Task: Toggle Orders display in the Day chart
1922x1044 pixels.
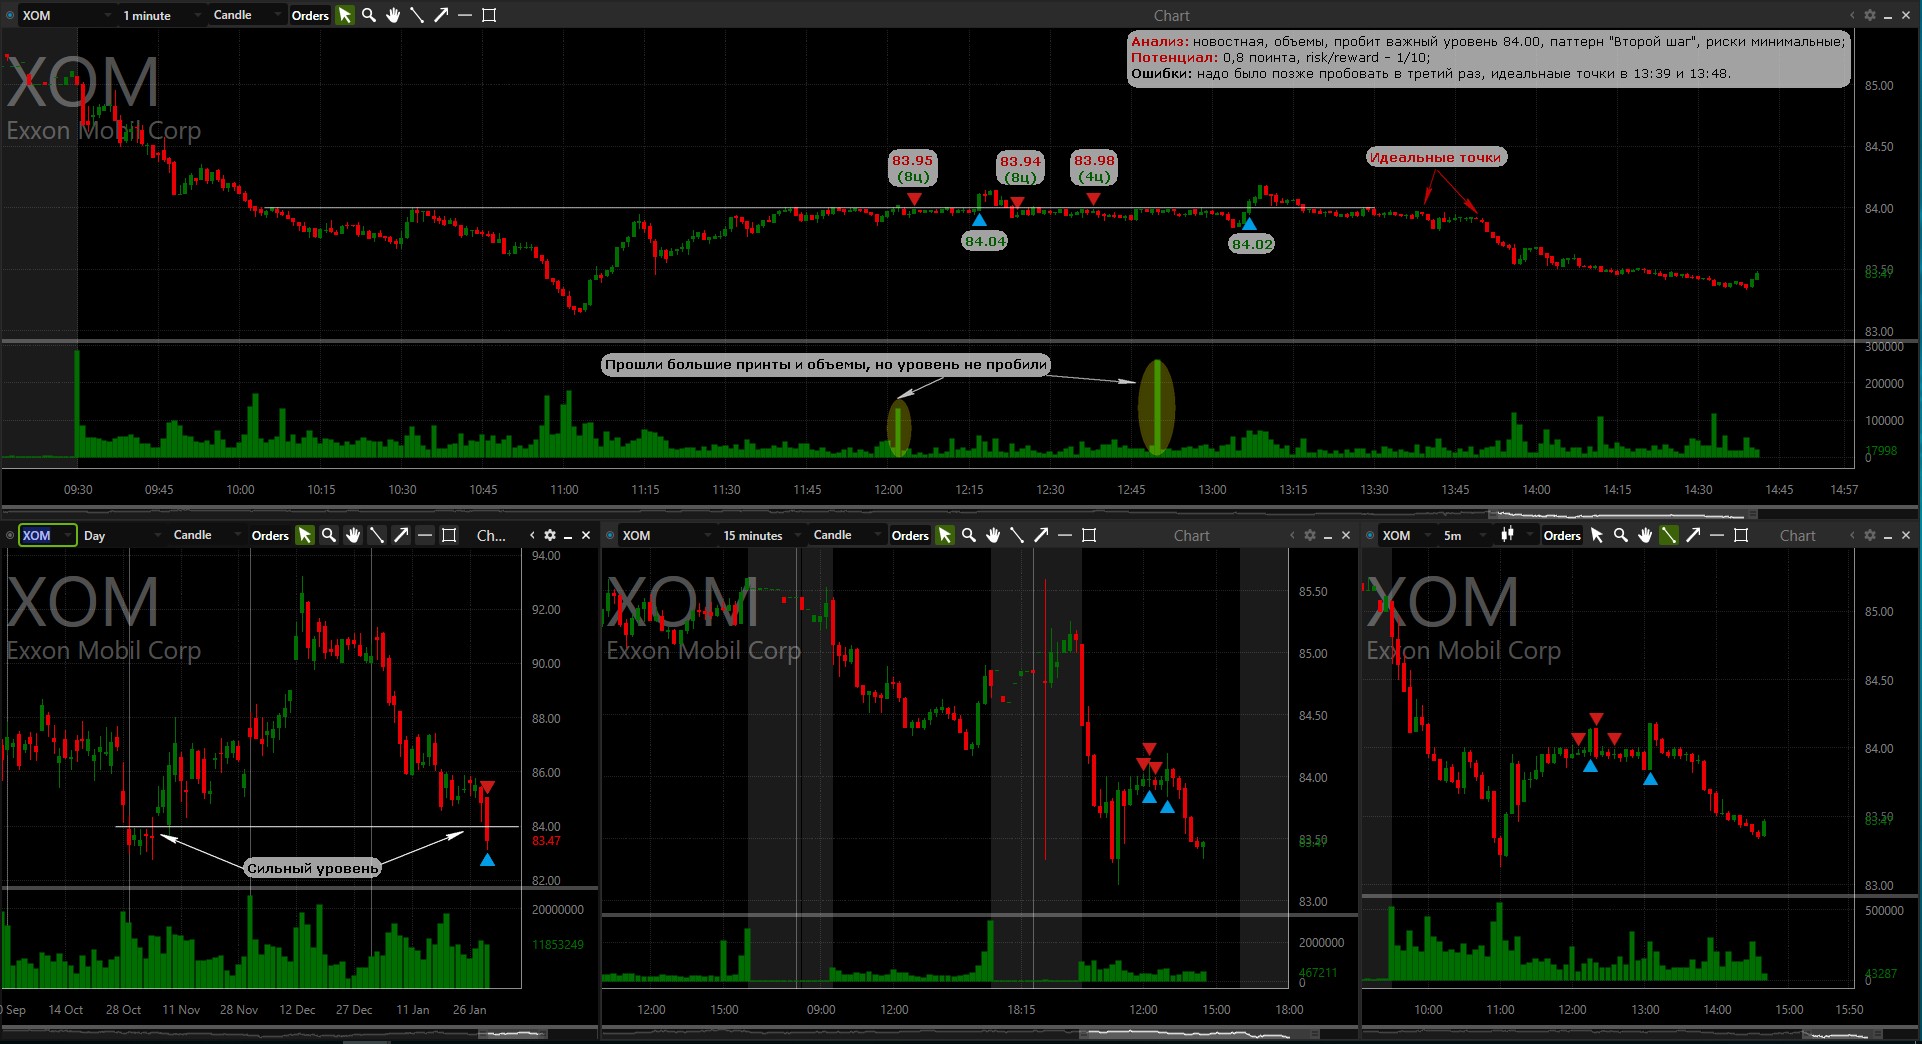Action: coord(270,535)
